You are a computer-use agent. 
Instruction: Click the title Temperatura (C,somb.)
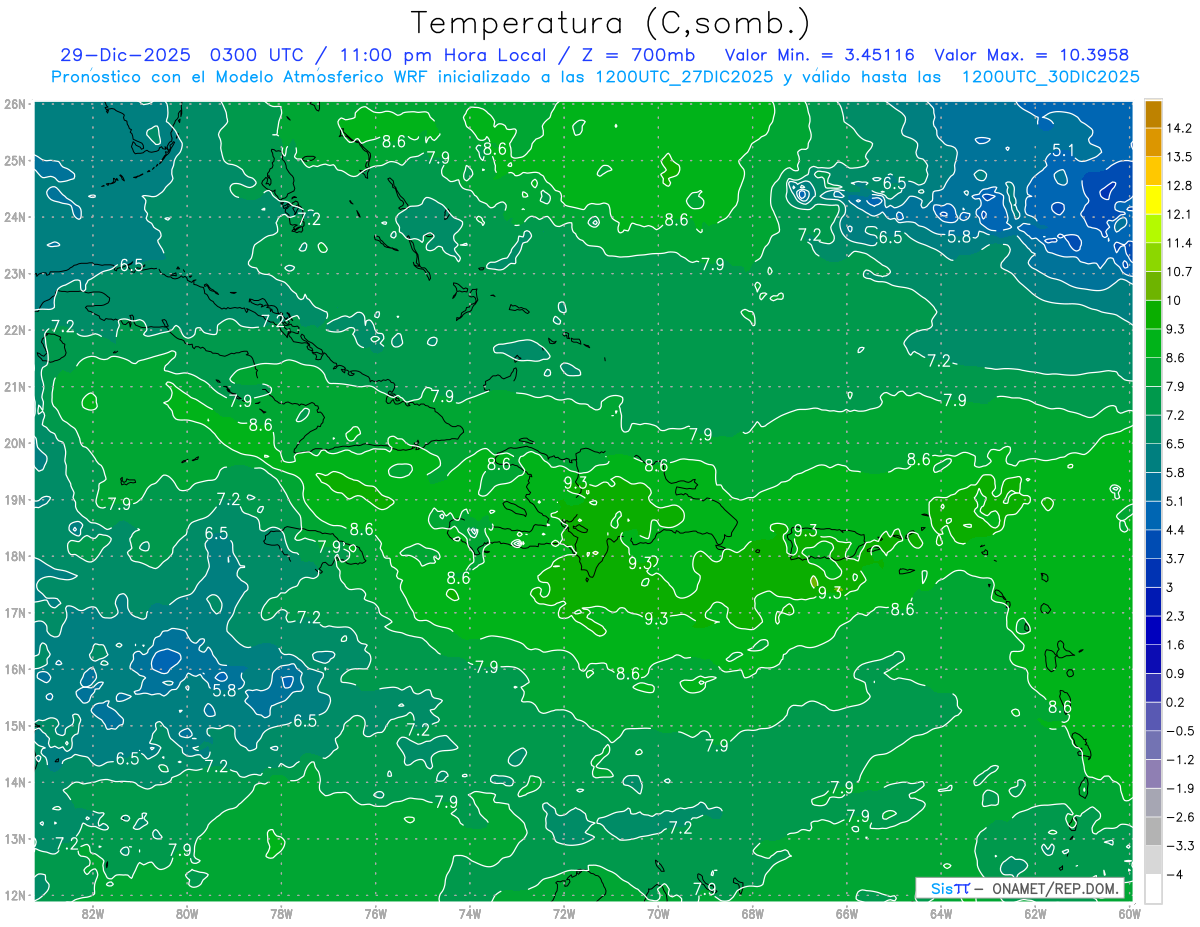610,23
